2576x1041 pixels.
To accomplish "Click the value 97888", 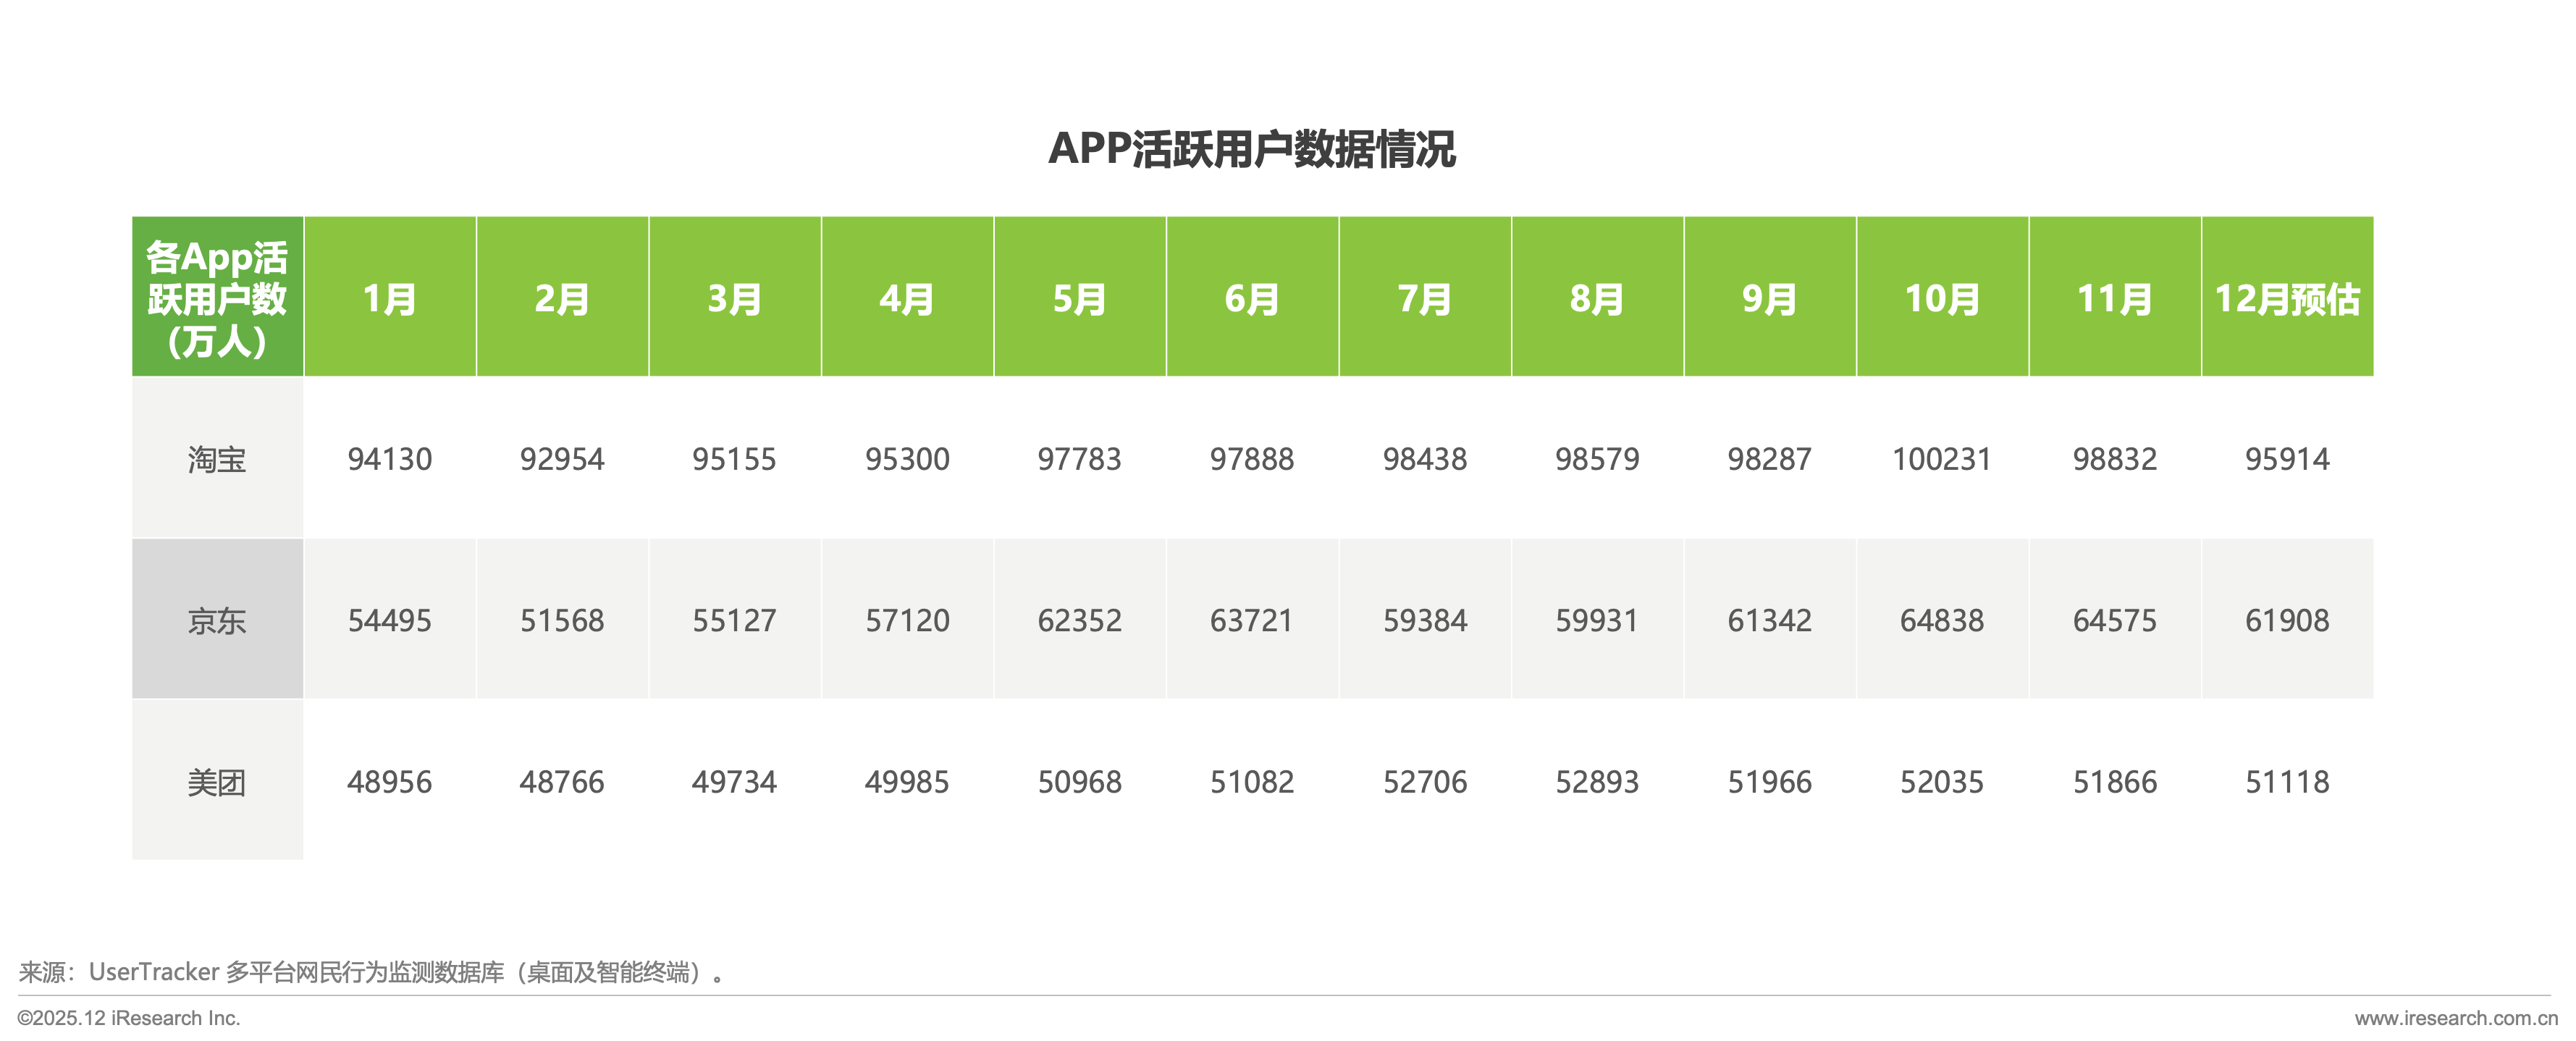I will [x=1252, y=459].
